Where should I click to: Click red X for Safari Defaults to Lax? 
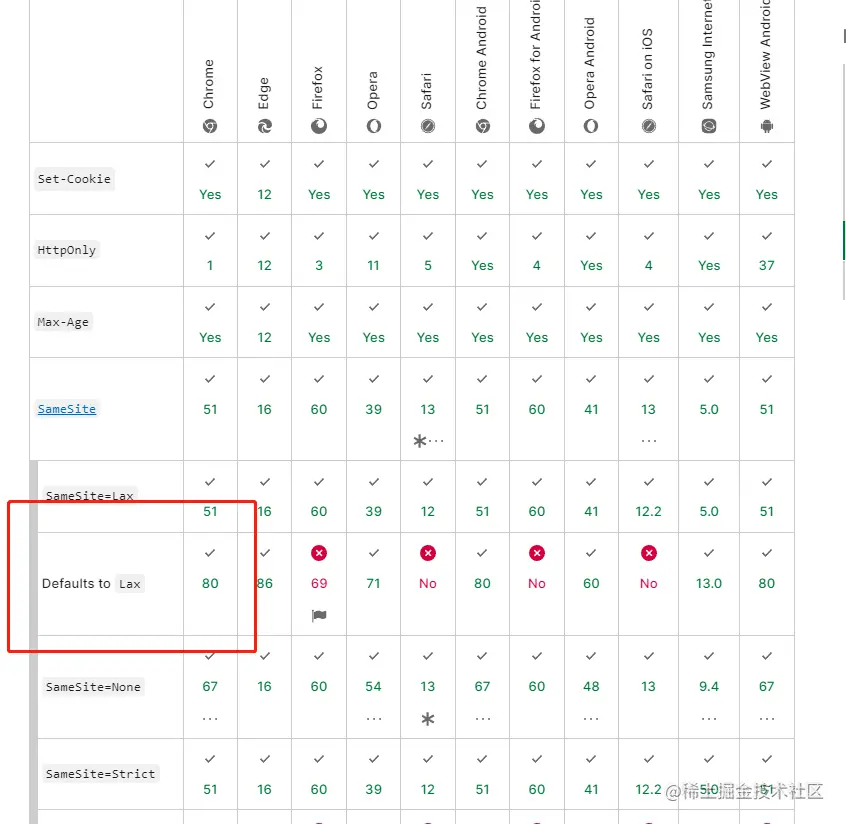click(x=428, y=553)
